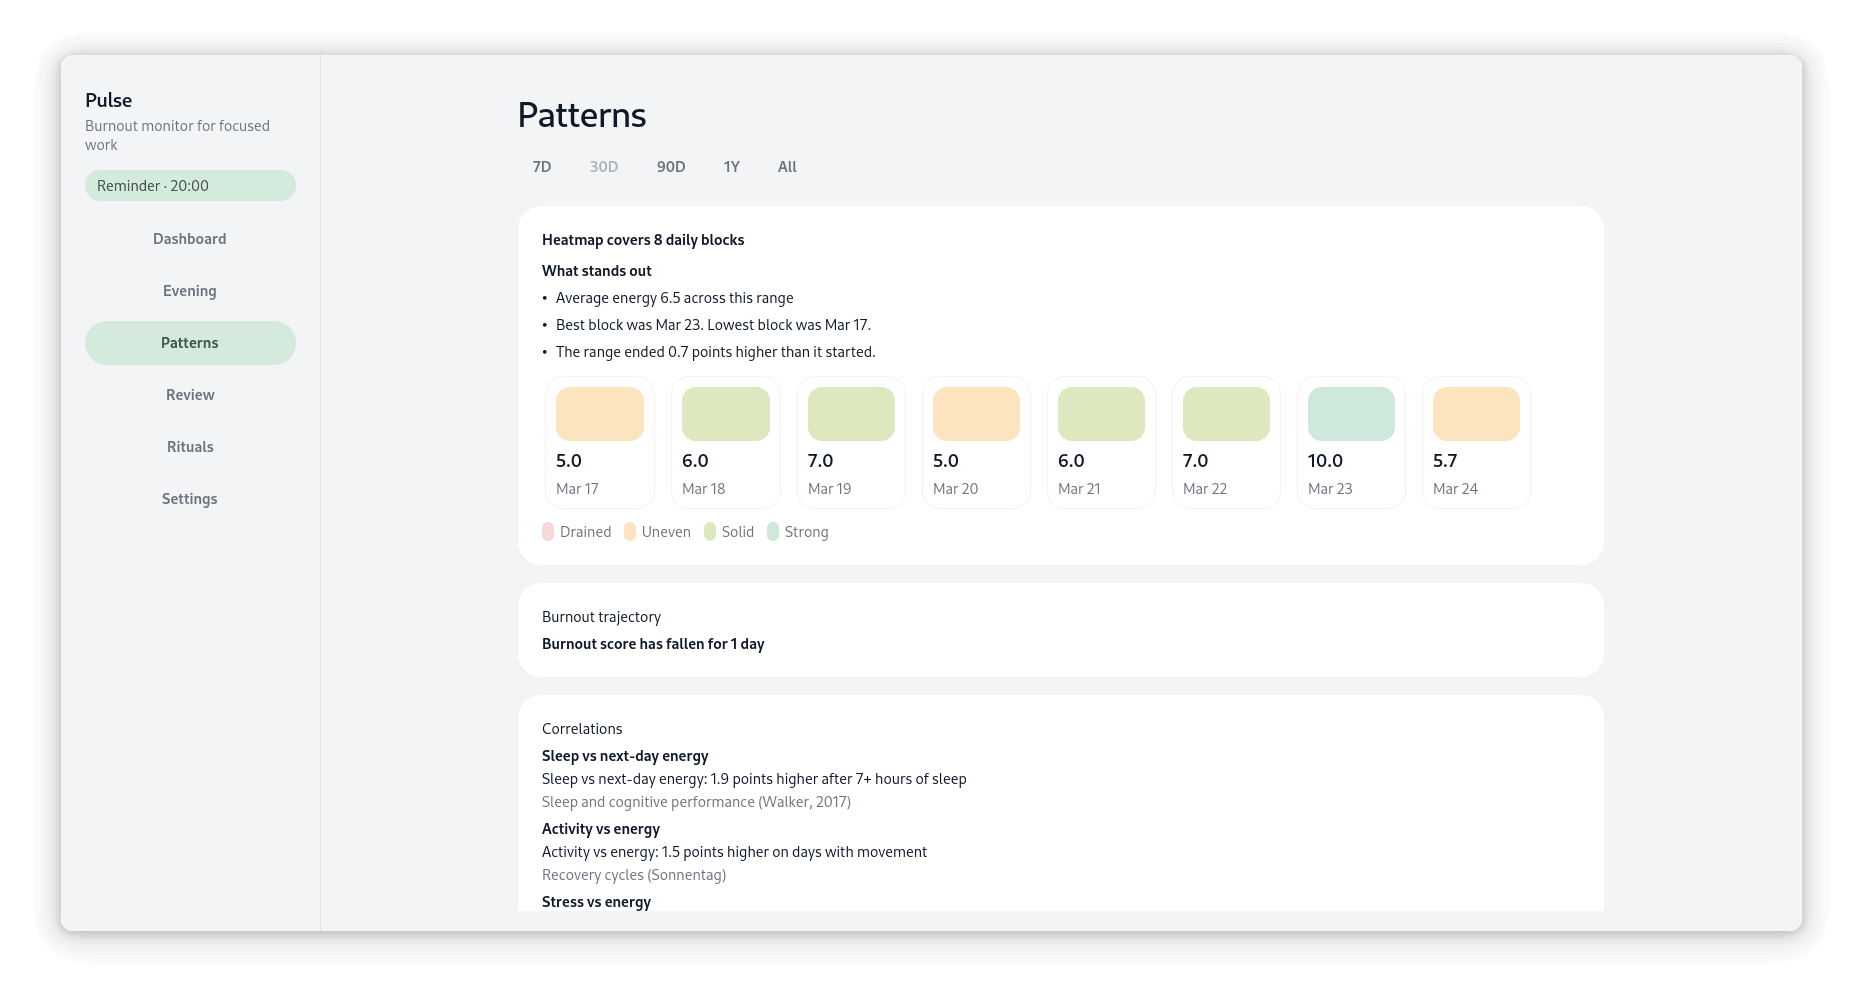Click the Mar 17 heatmap block
This screenshot has height=998, width=1863.
pos(599,442)
